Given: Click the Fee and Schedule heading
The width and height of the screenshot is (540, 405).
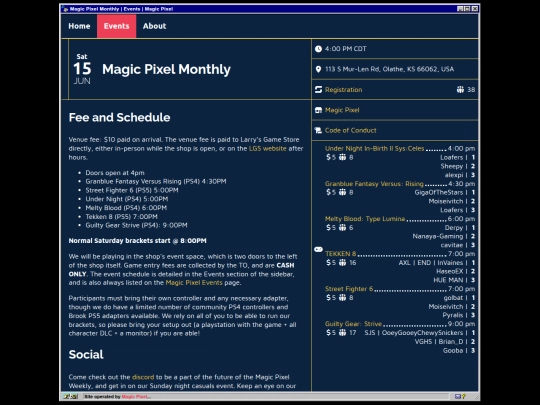Looking at the screenshot, I should pos(120,117).
